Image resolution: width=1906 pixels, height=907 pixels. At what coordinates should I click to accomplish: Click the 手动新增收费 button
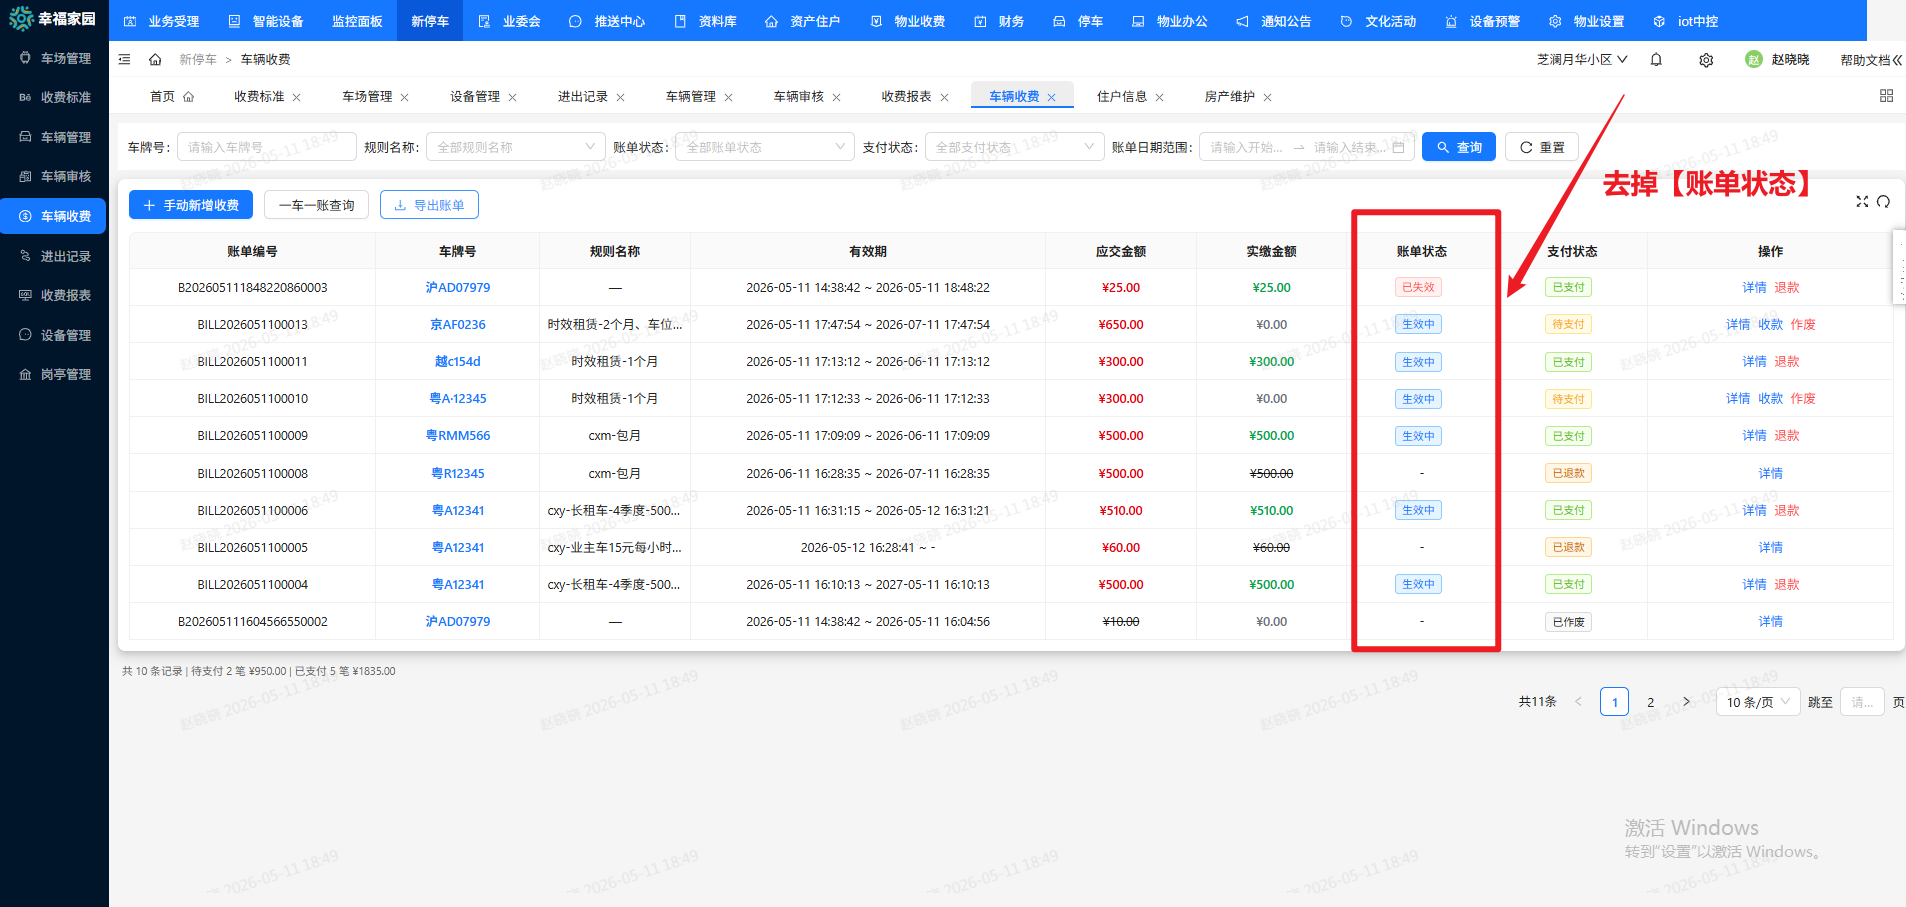(x=191, y=205)
